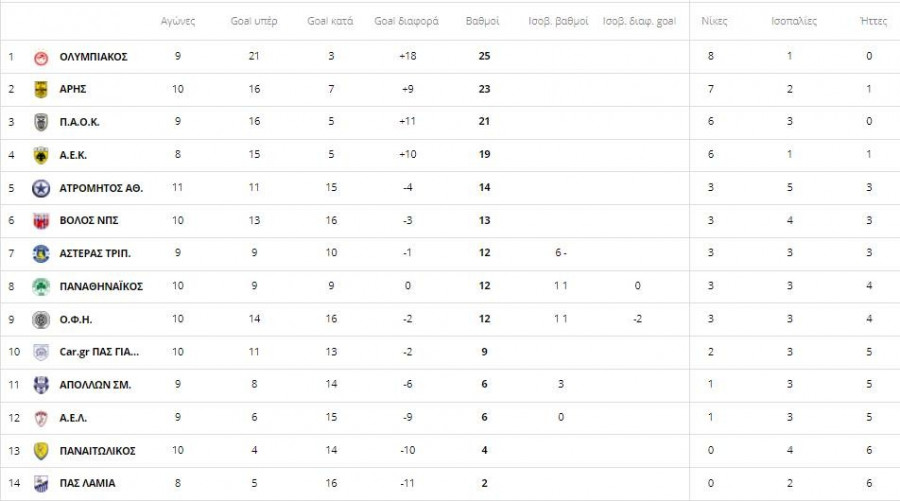
Task: Click the Αγώνες column header
Action: click(177, 21)
